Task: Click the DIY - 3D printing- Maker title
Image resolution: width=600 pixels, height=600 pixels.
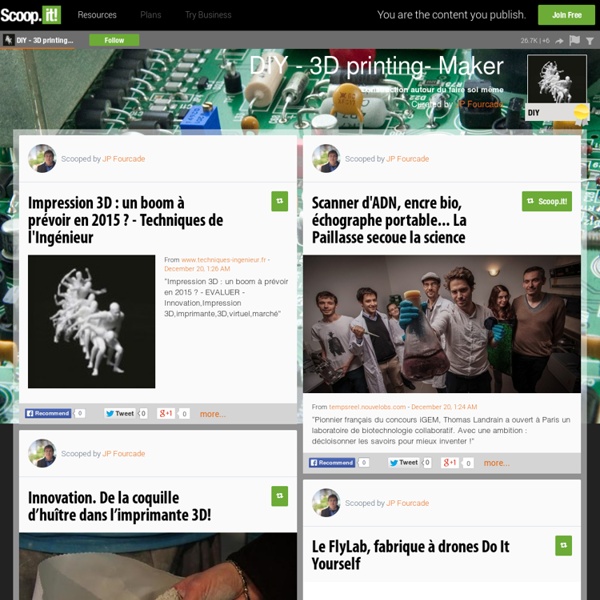Action: pyautogui.click(x=376, y=66)
